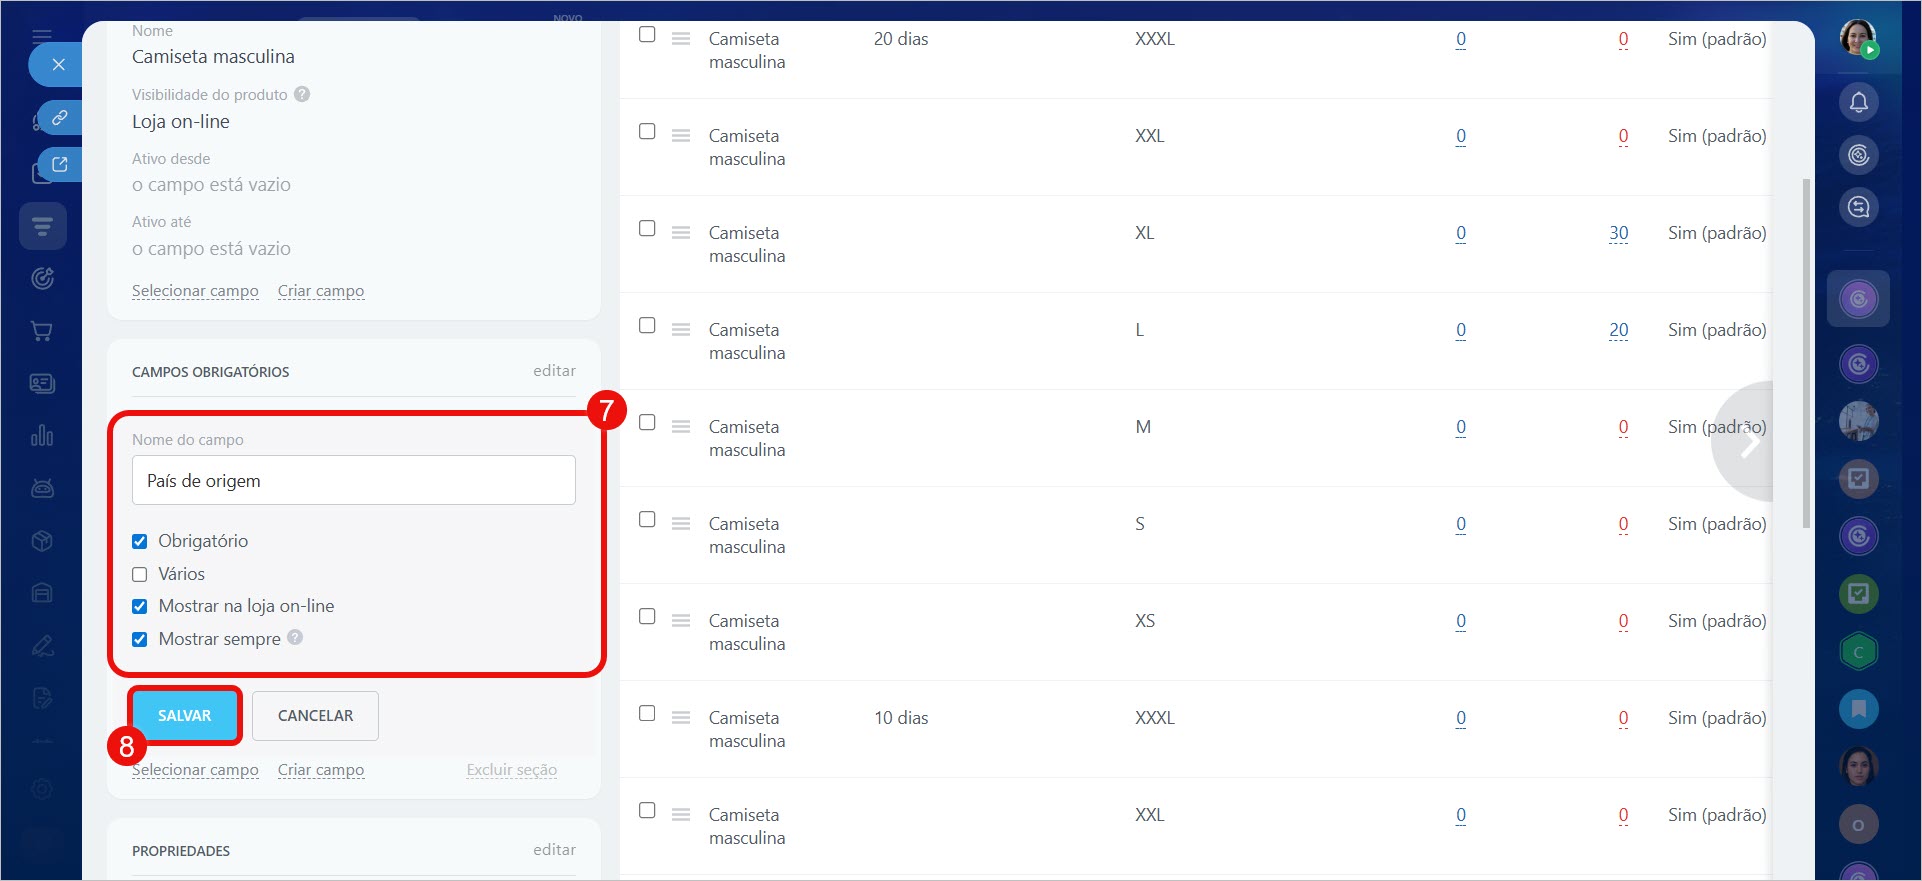Viewport: 1922px width, 881px height.
Task: Click drag handle of XL Camiseta row
Action: click(681, 233)
